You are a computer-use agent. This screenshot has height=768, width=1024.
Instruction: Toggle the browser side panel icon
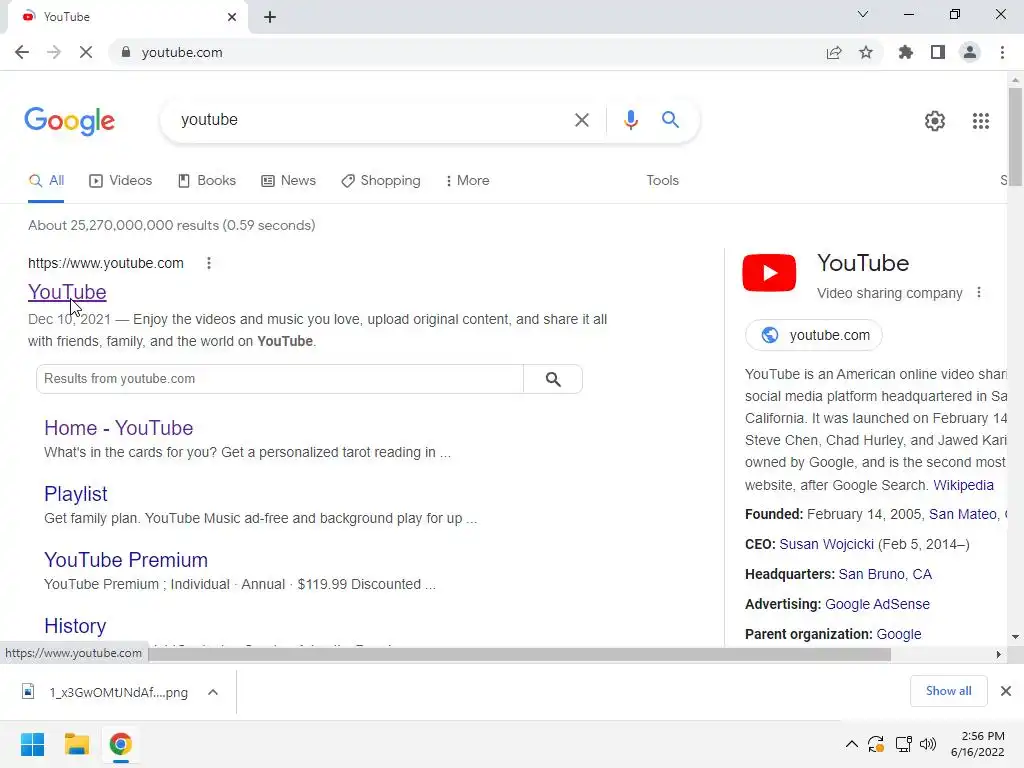pos(938,52)
